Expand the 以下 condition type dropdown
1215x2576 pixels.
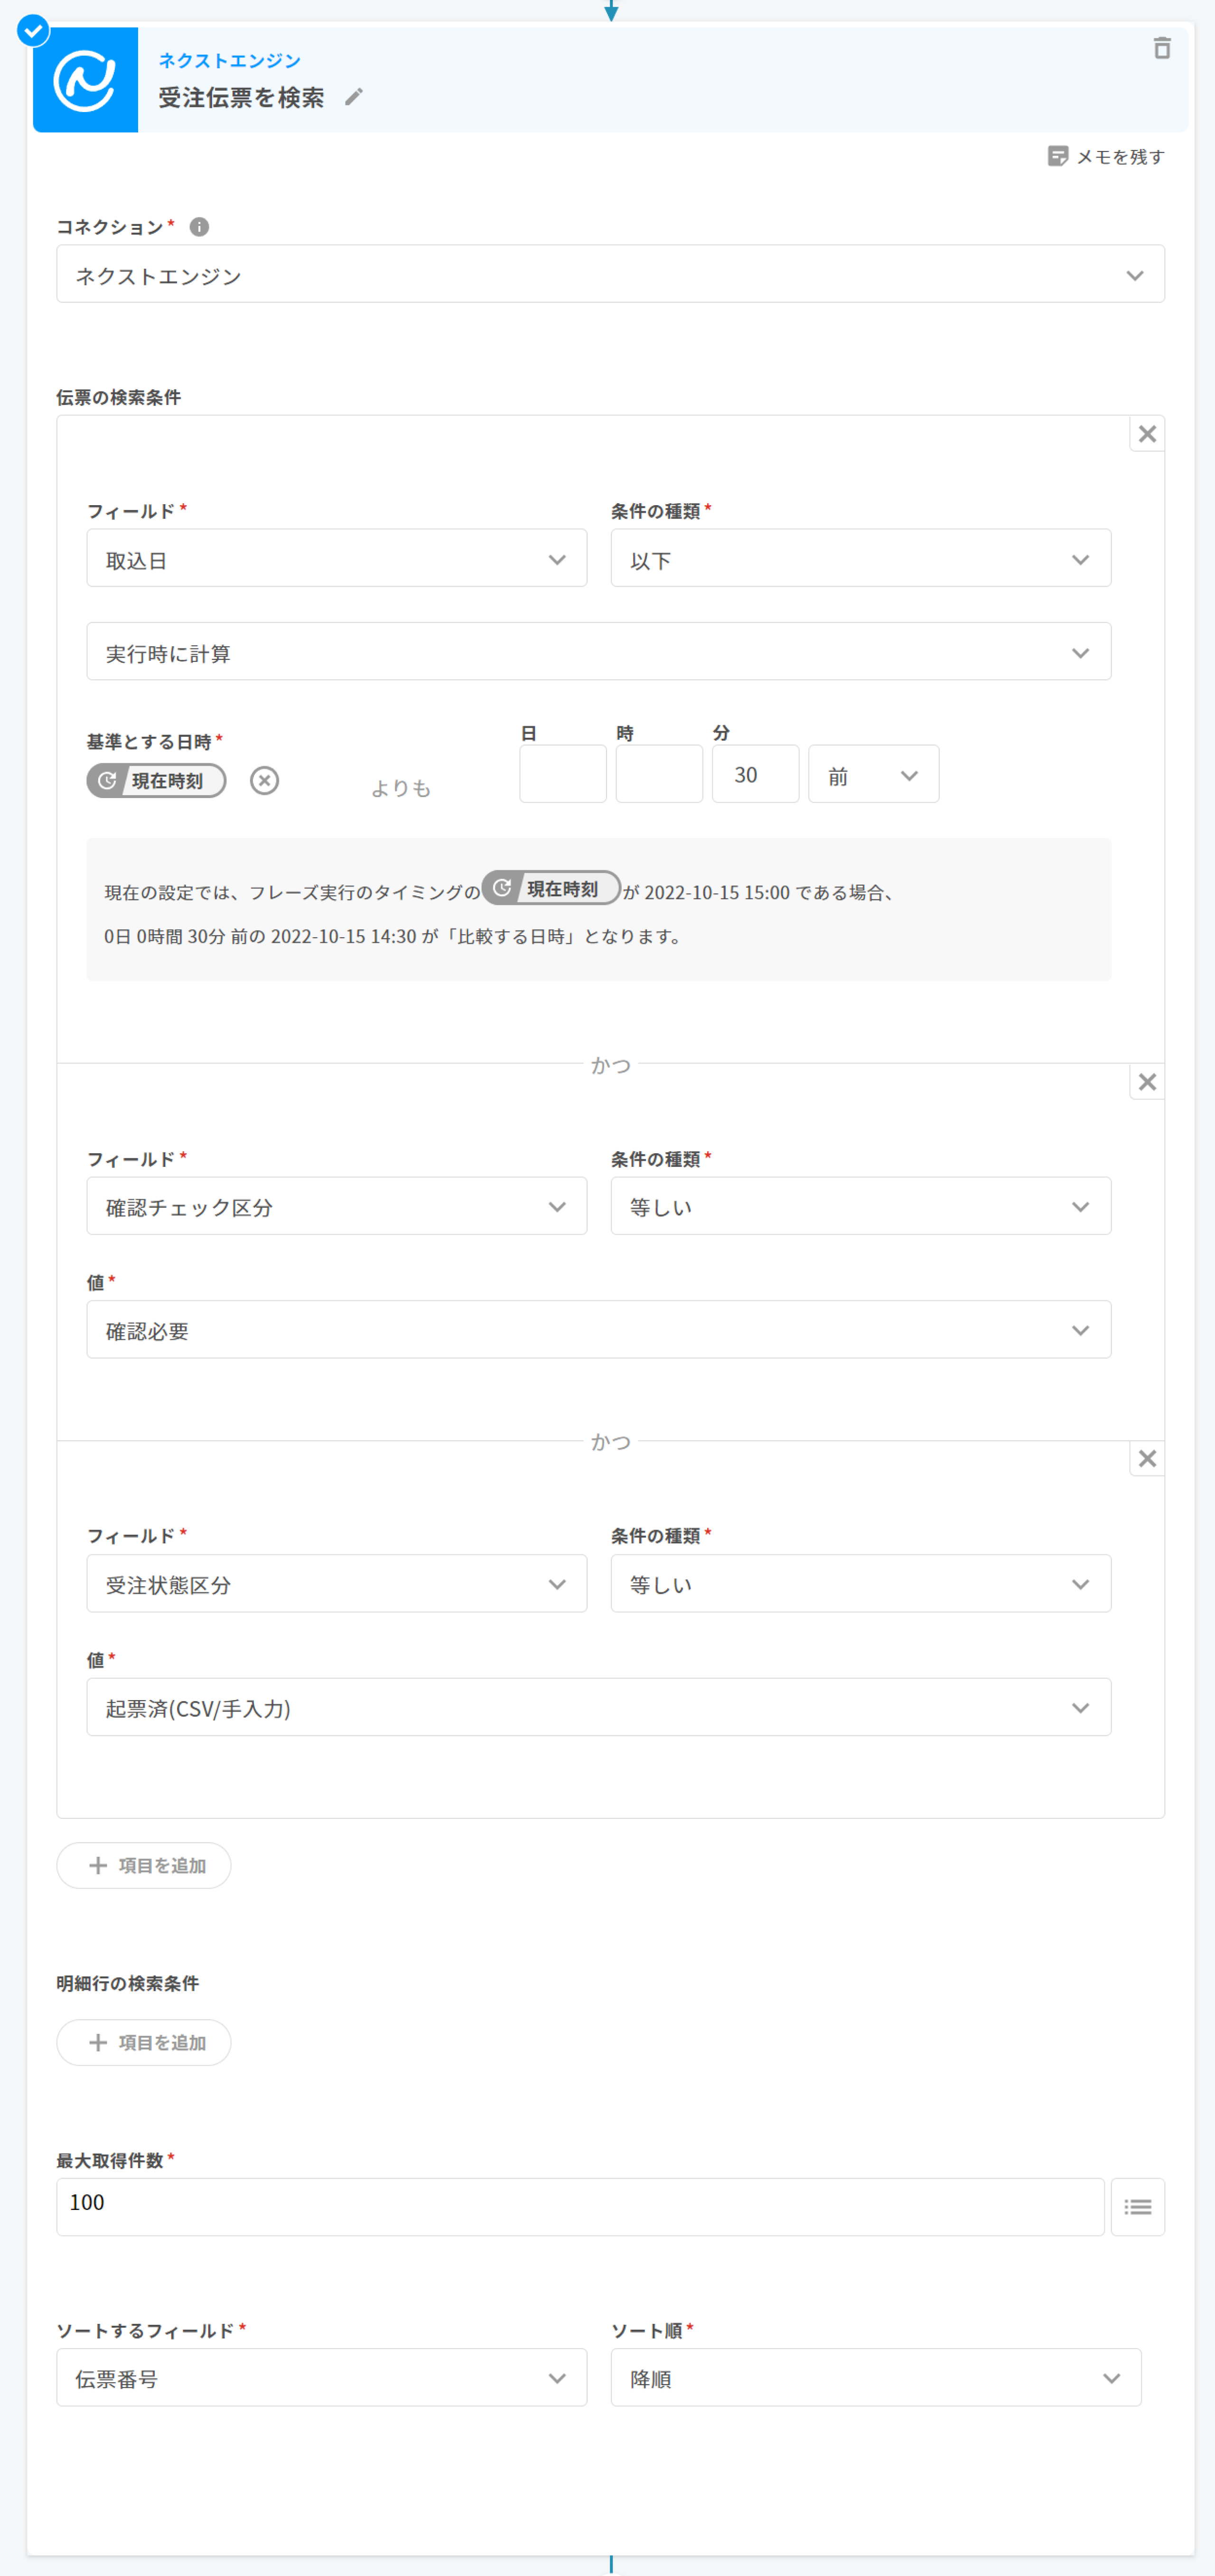[860, 559]
